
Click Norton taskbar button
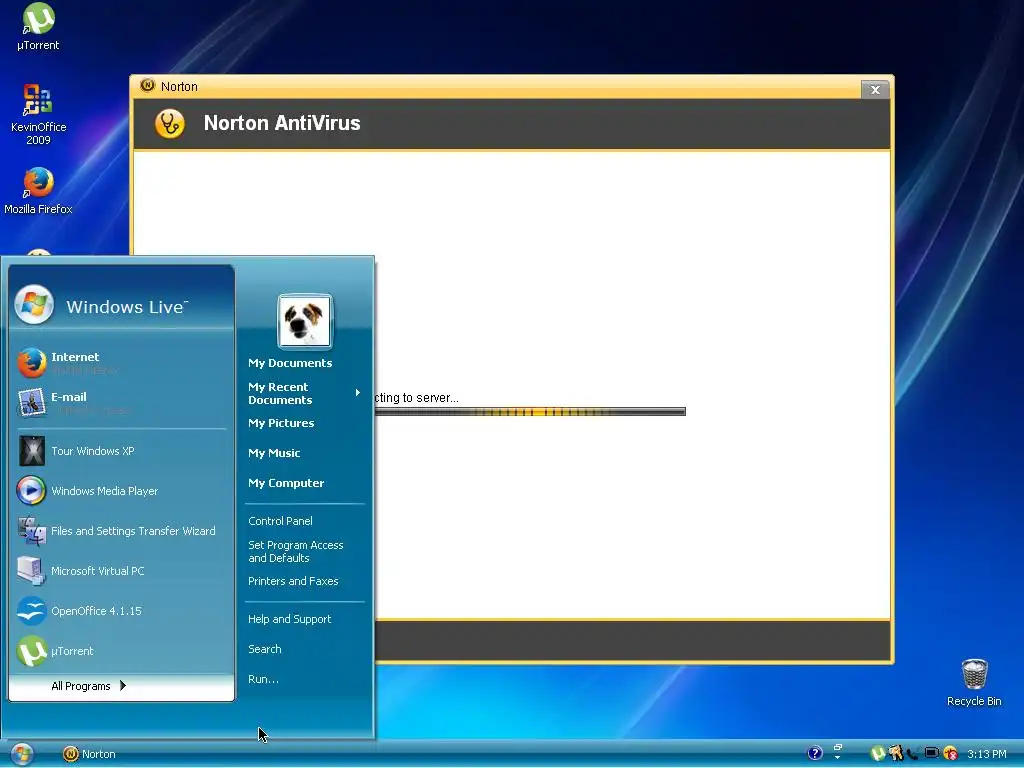point(89,754)
